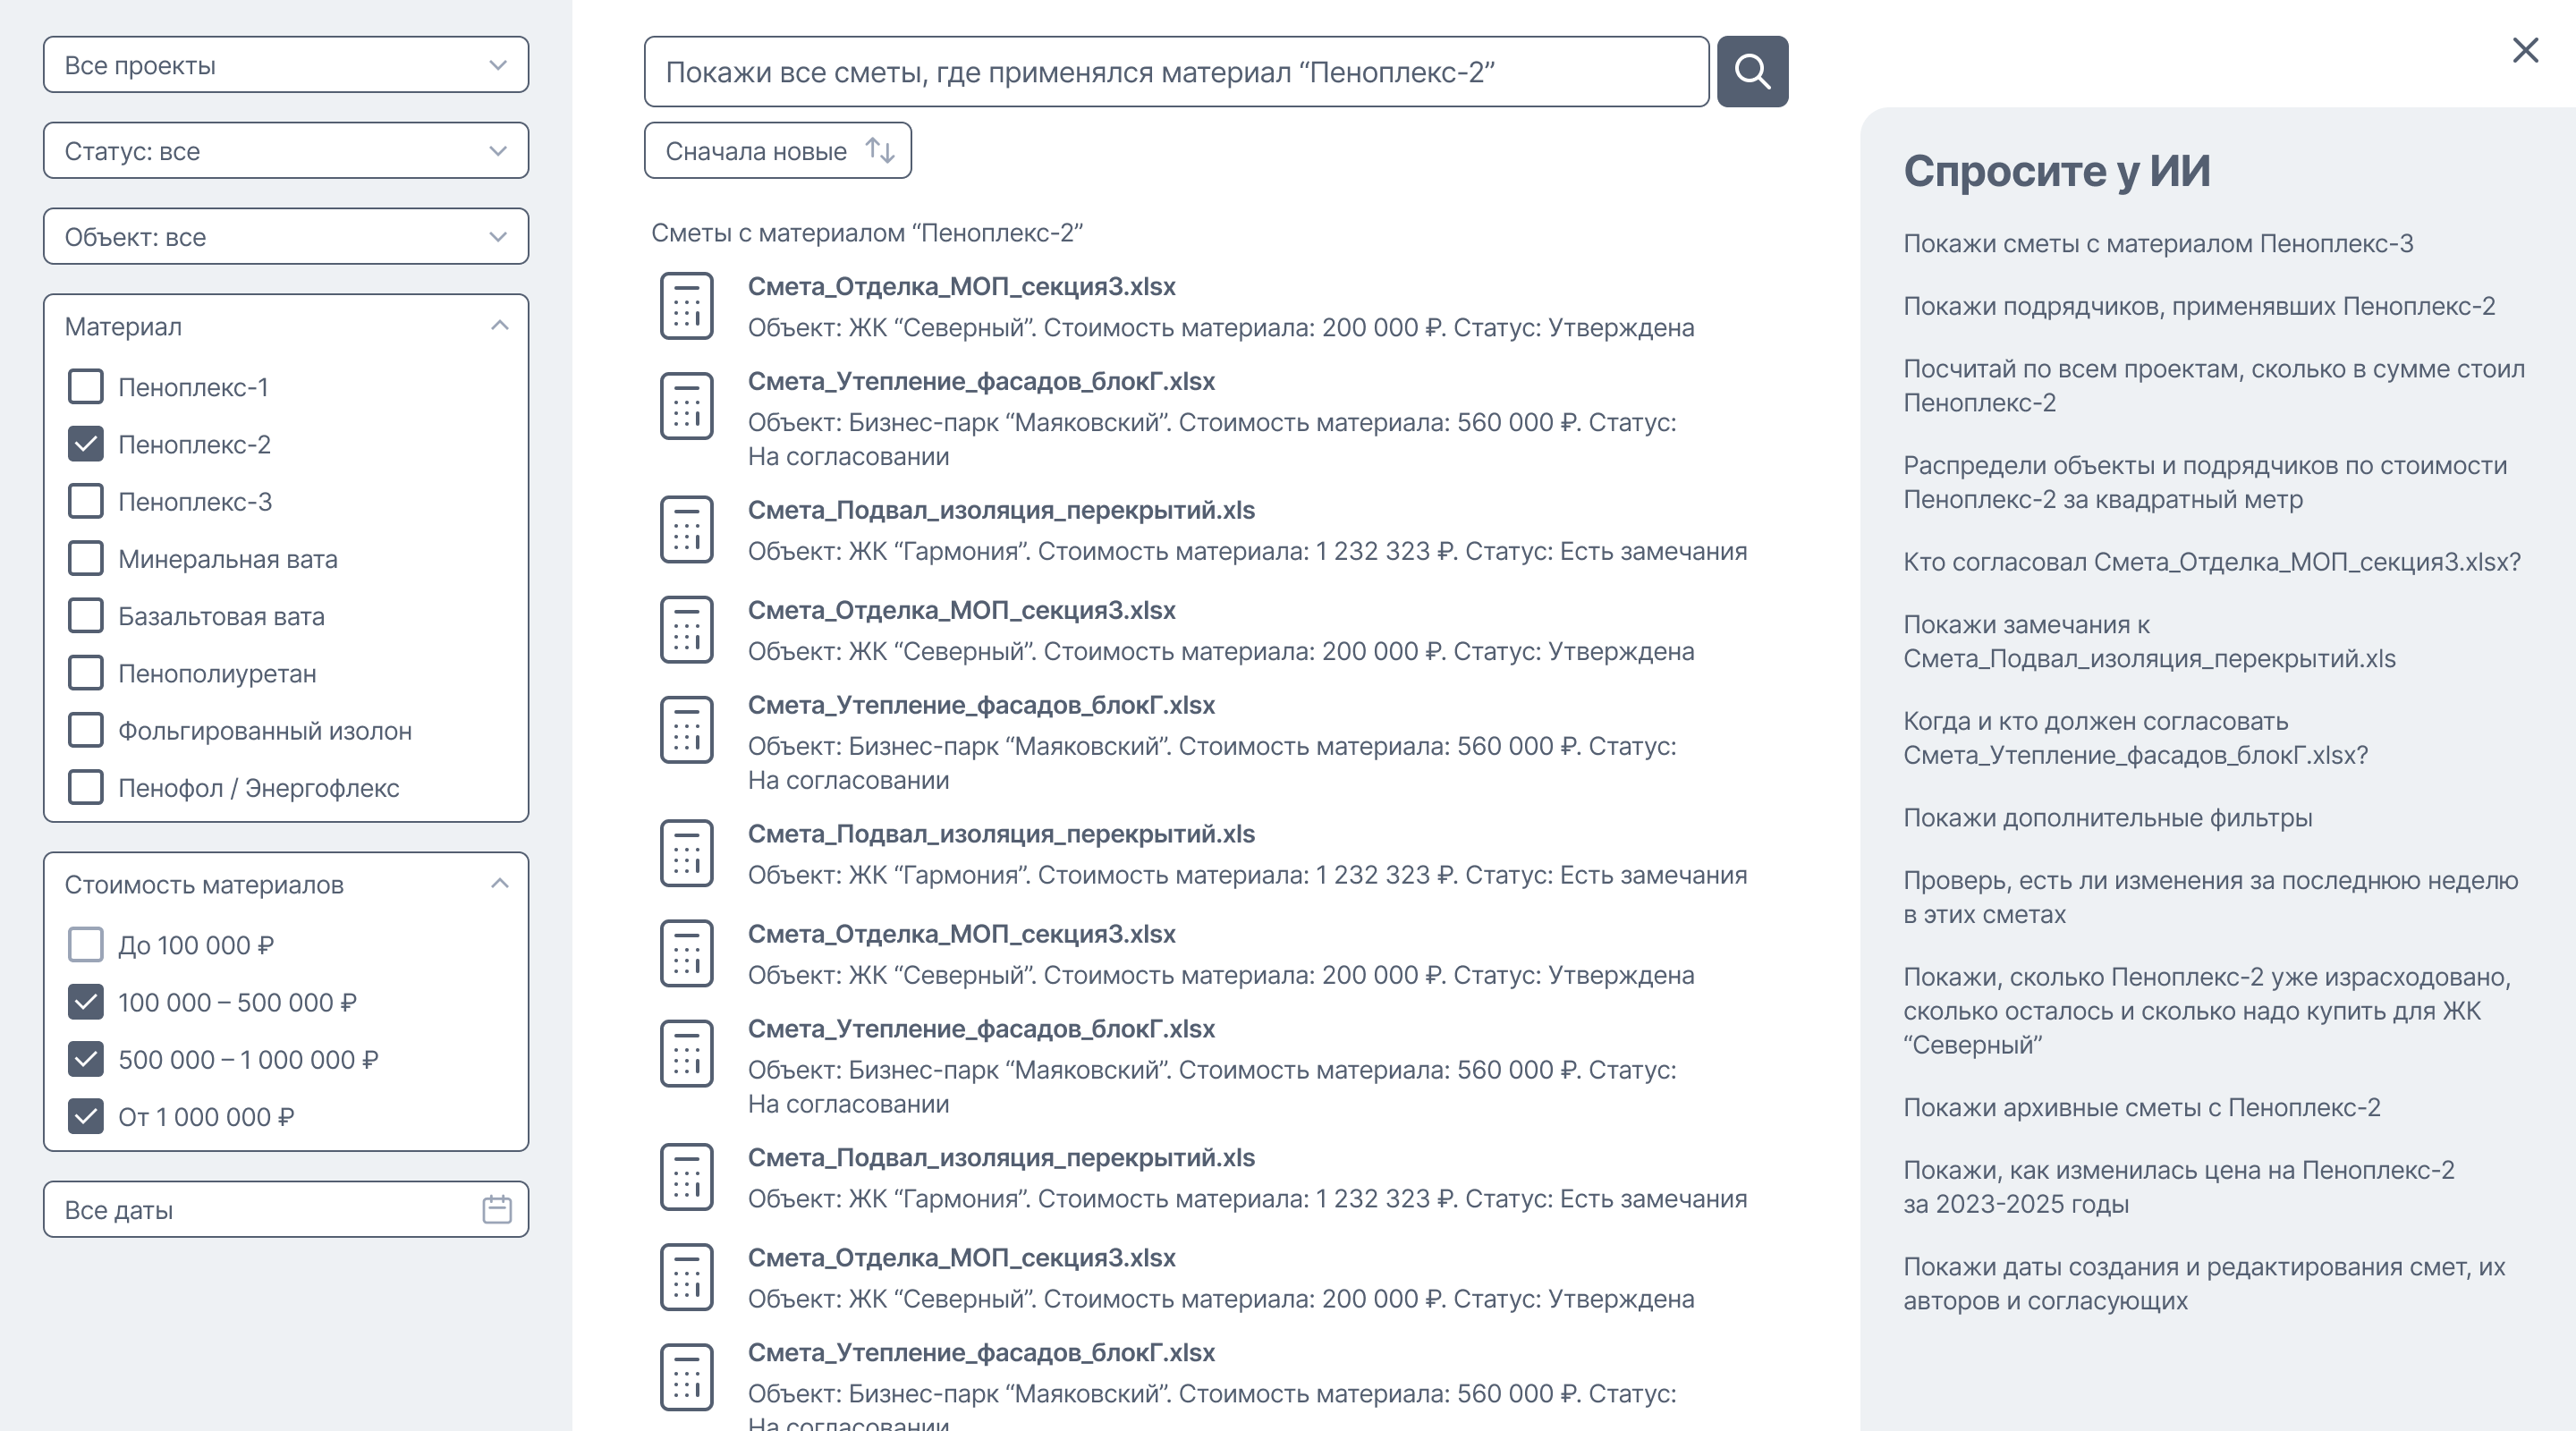
Task: Collapse the Стоимость материалов section chevron
Action: [500, 884]
